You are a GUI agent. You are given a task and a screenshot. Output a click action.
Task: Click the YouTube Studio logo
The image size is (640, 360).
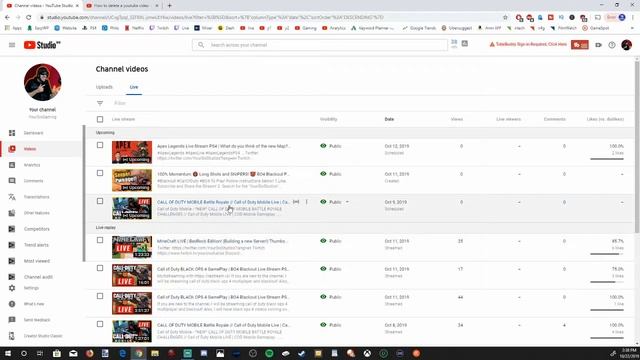(42, 45)
